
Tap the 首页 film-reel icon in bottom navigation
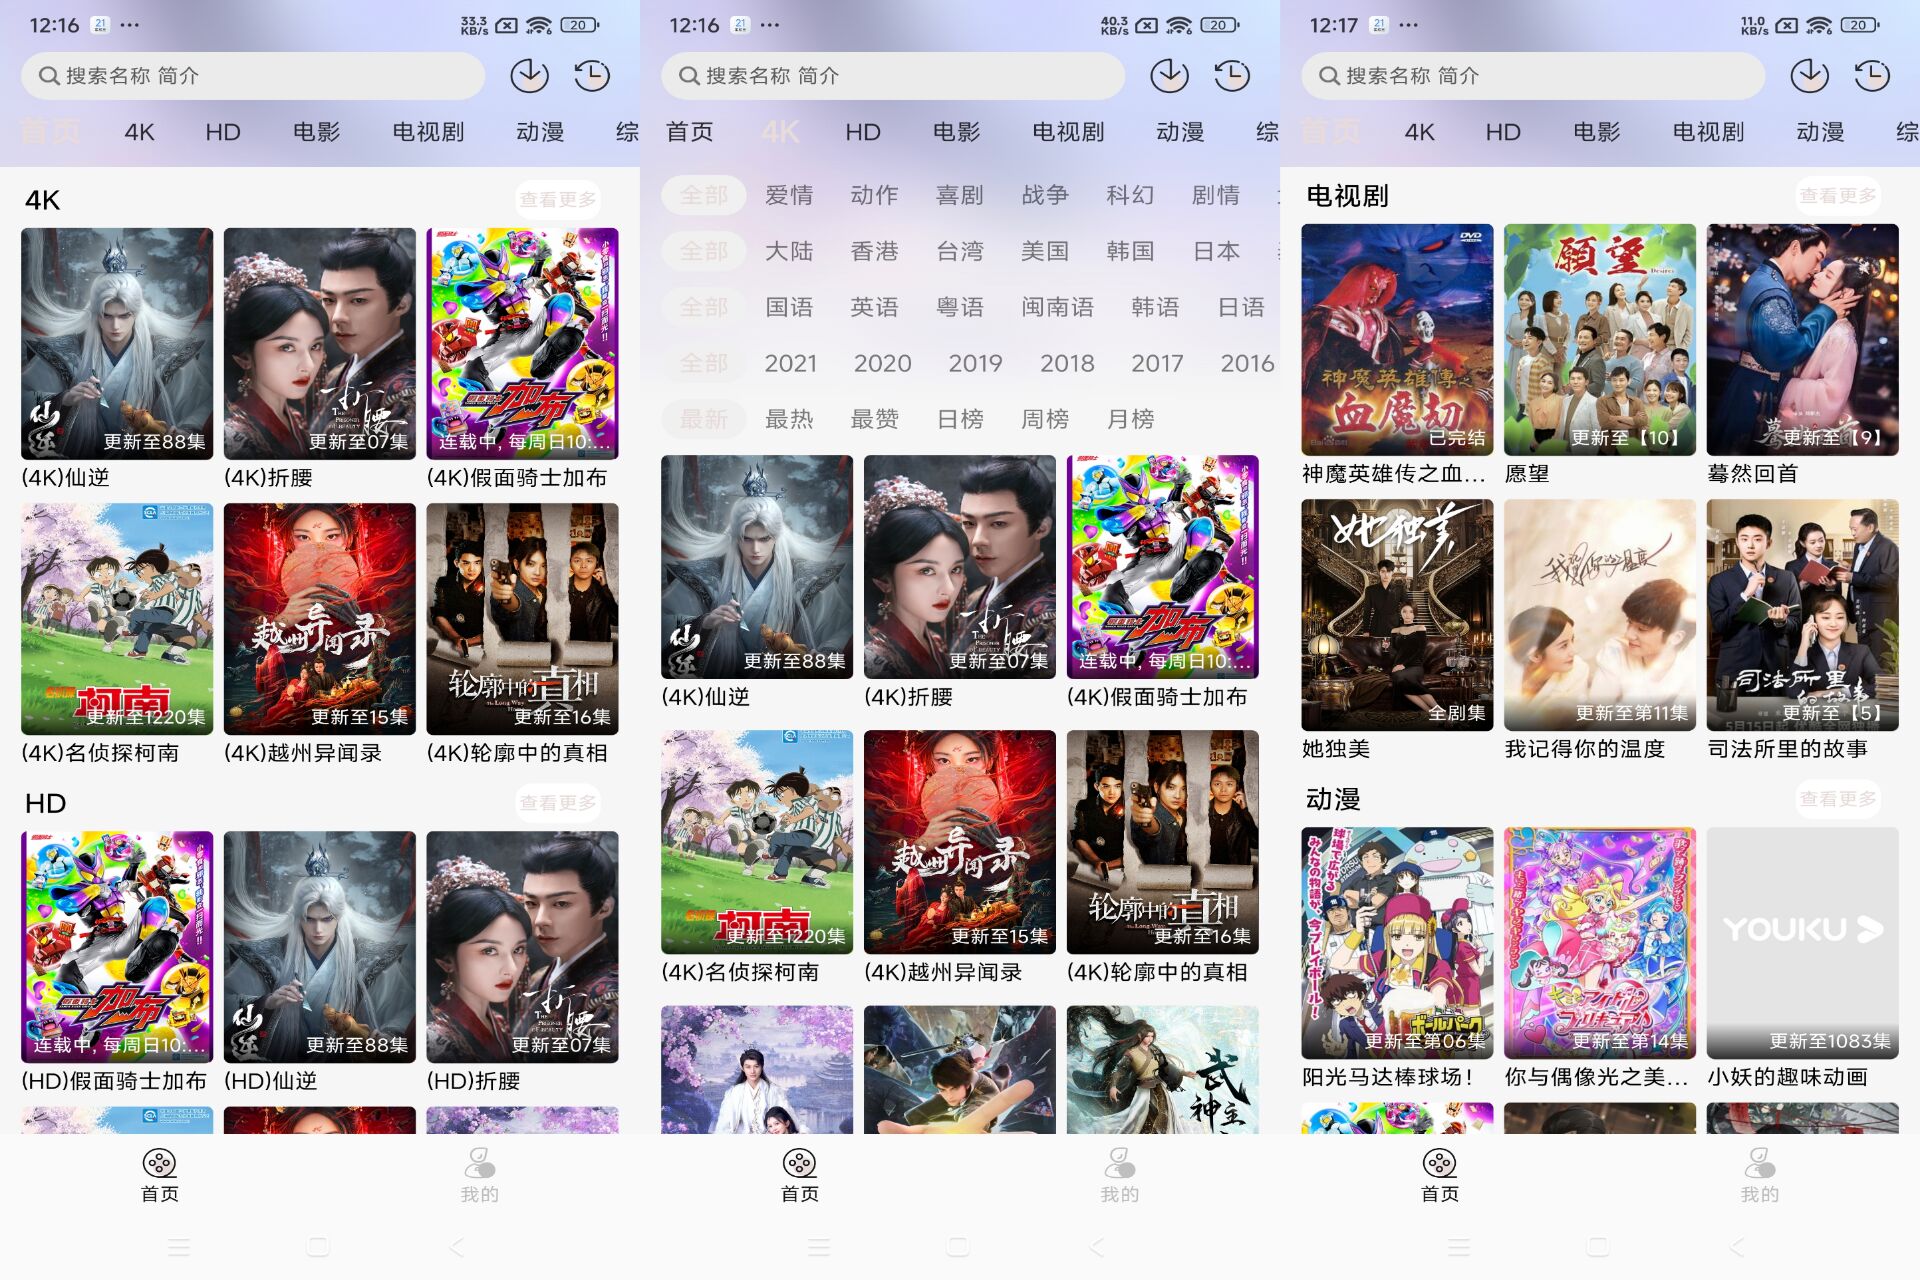pos(158,1165)
